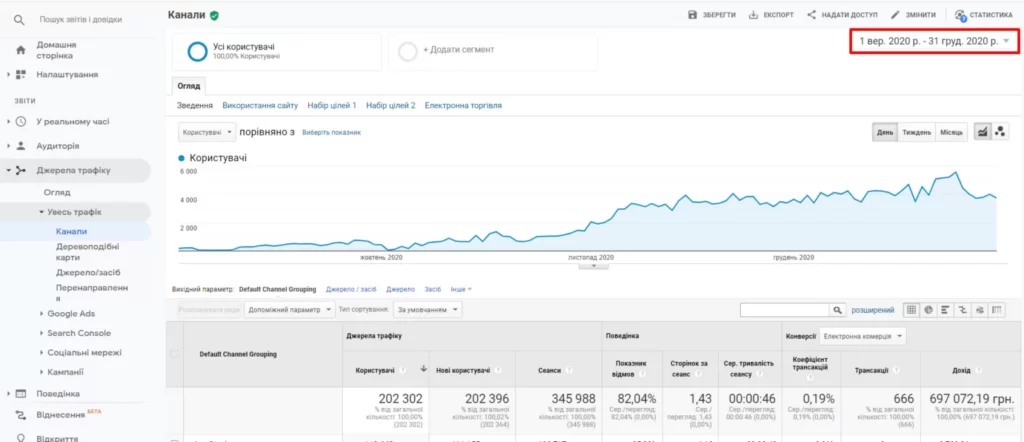Open the Користувачі metric dropdown
The width and height of the screenshot is (1024, 442).
[x=207, y=133]
